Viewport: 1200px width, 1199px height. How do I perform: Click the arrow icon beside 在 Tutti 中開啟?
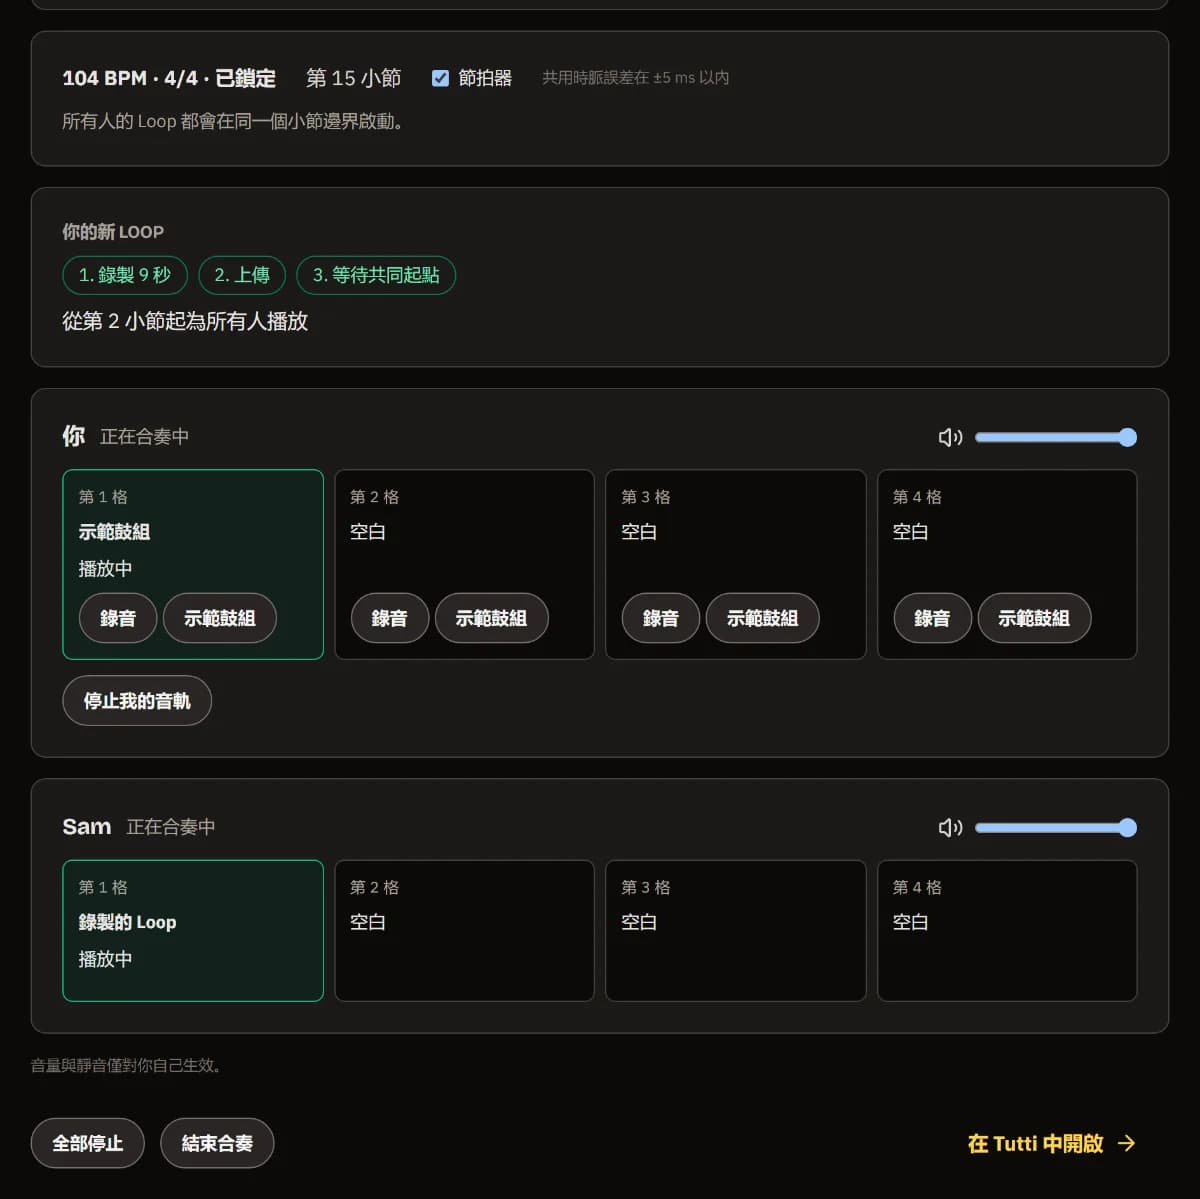coord(1127,1143)
